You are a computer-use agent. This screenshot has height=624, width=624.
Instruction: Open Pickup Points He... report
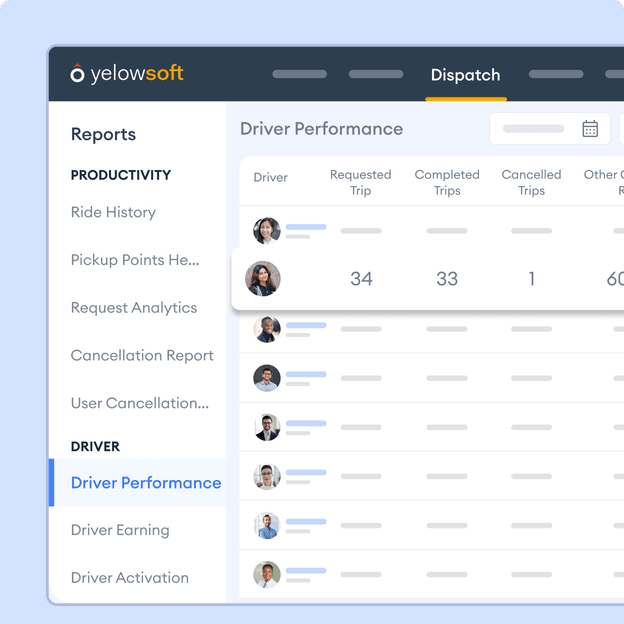coord(135,260)
